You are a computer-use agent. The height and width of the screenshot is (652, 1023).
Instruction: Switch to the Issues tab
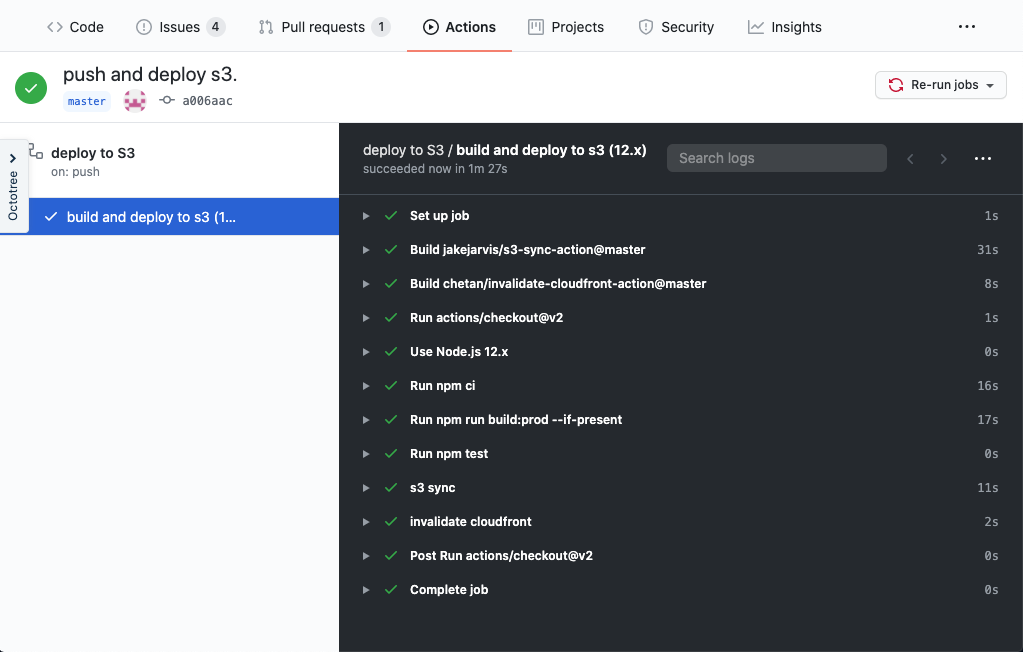tap(180, 27)
